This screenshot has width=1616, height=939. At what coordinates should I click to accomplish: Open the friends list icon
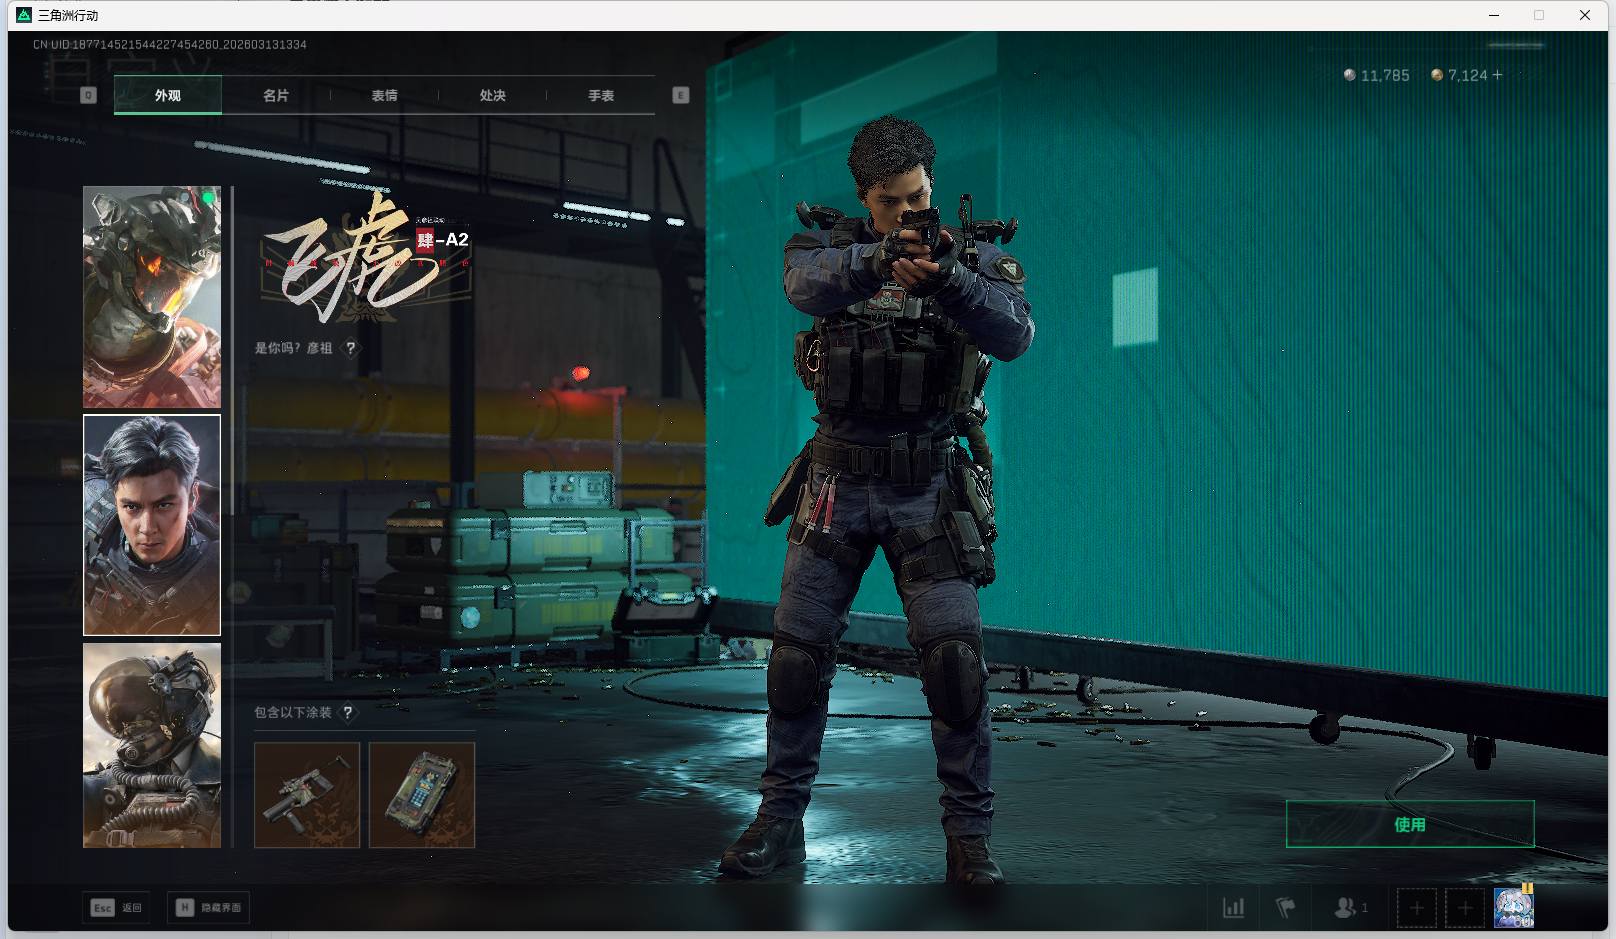(x=1348, y=908)
